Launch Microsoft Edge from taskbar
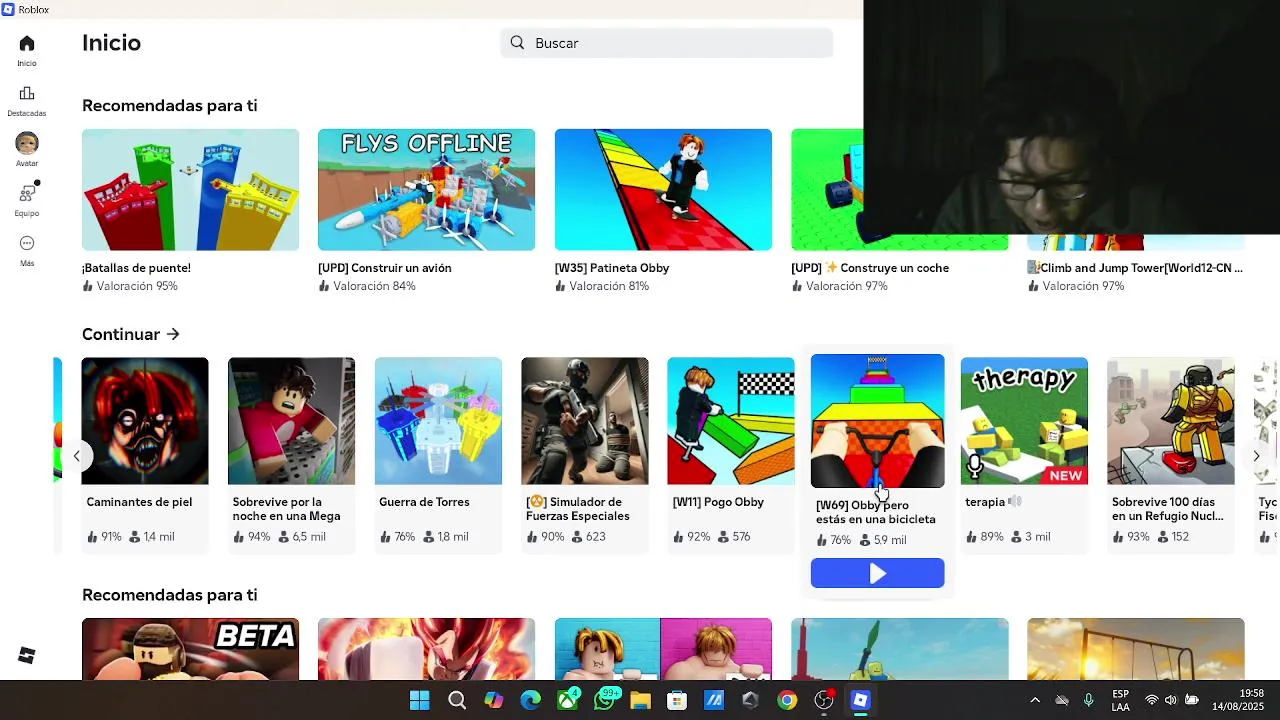Image resolution: width=1280 pixels, height=720 pixels. (530, 700)
